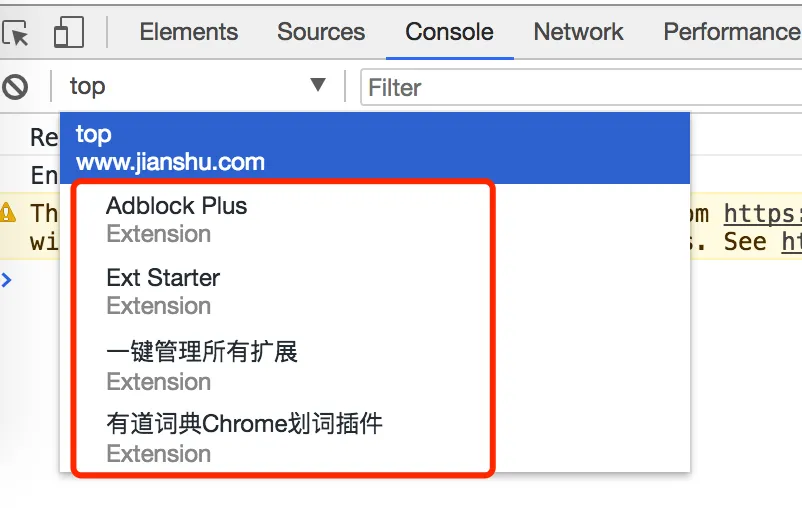Switch to the Elements tab
This screenshot has width=802, height=508.
(x=189, y=32)
